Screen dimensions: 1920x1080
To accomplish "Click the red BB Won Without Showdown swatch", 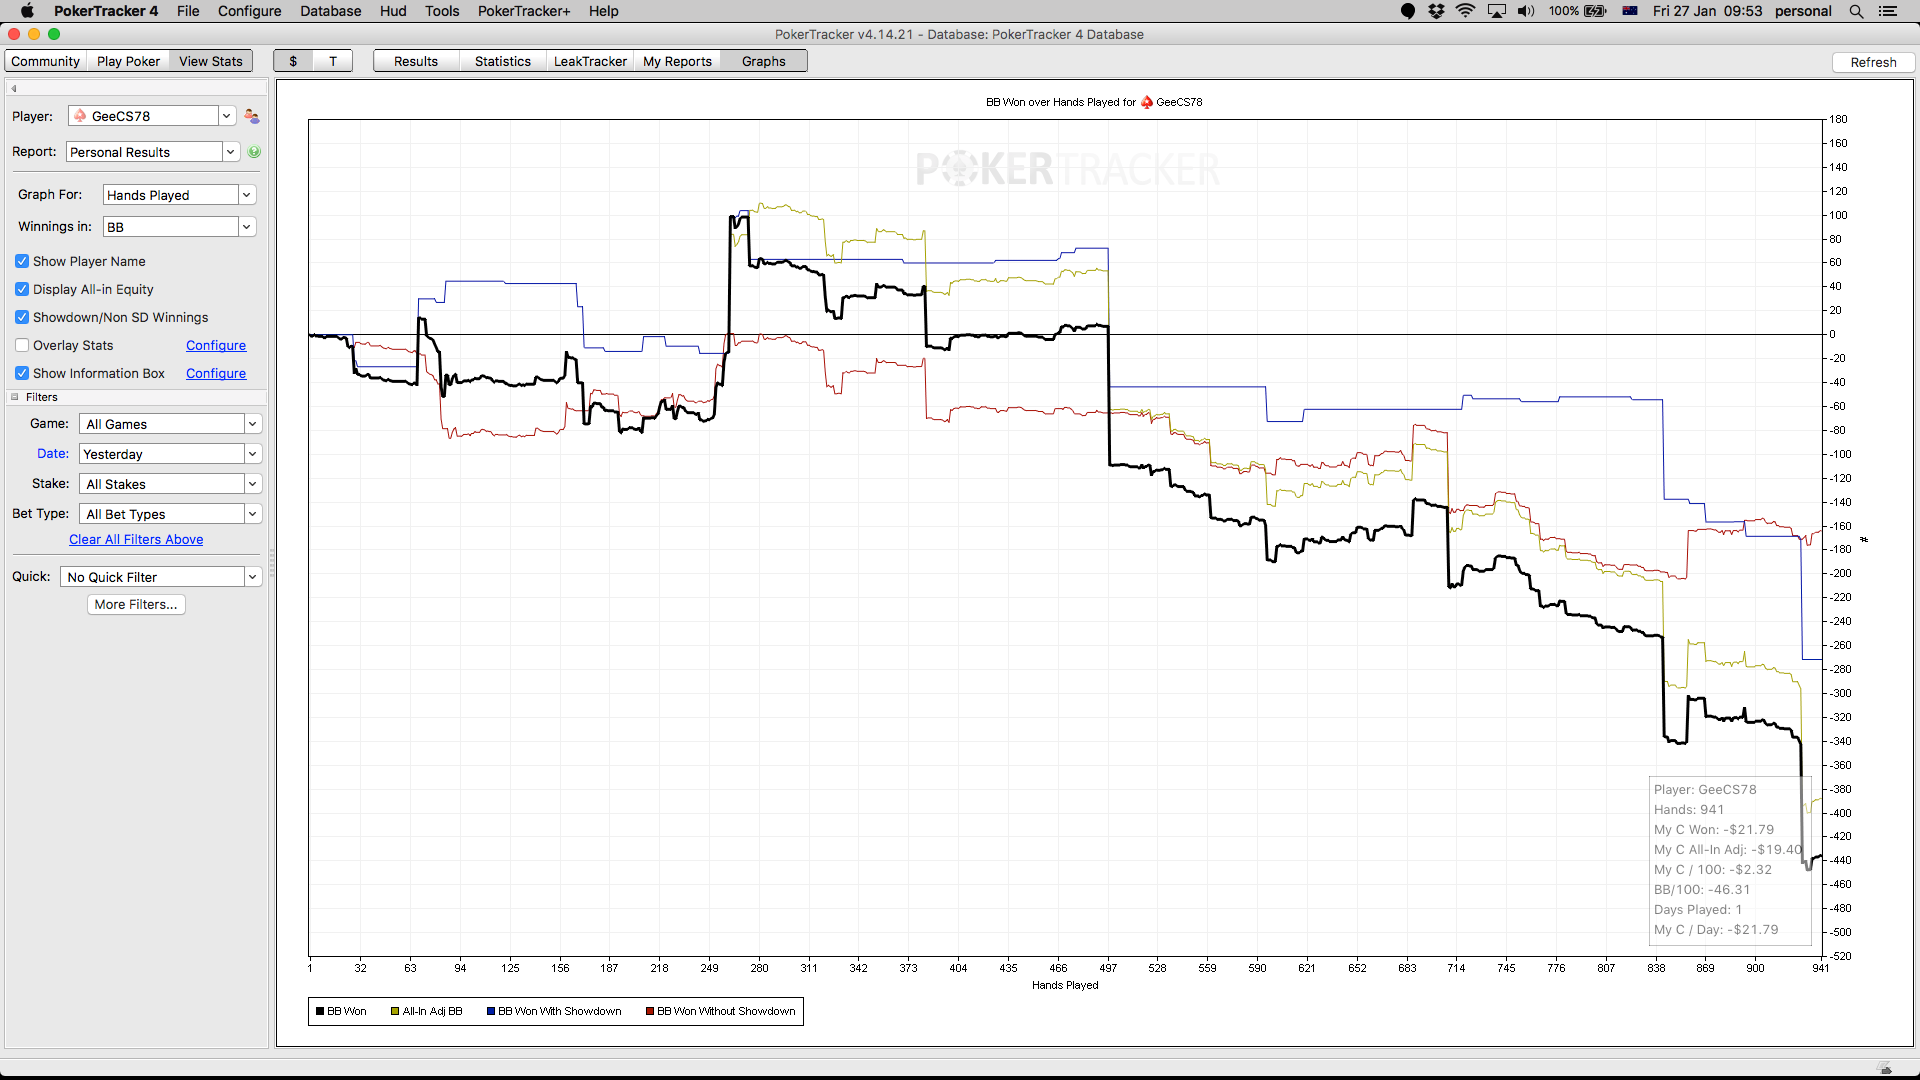I will pos(650,1011).
